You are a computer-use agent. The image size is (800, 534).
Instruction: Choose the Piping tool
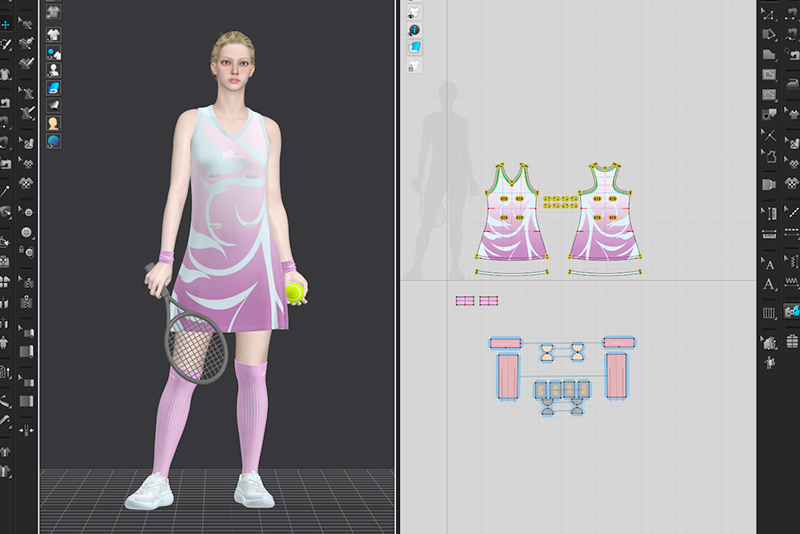[27, 401]
